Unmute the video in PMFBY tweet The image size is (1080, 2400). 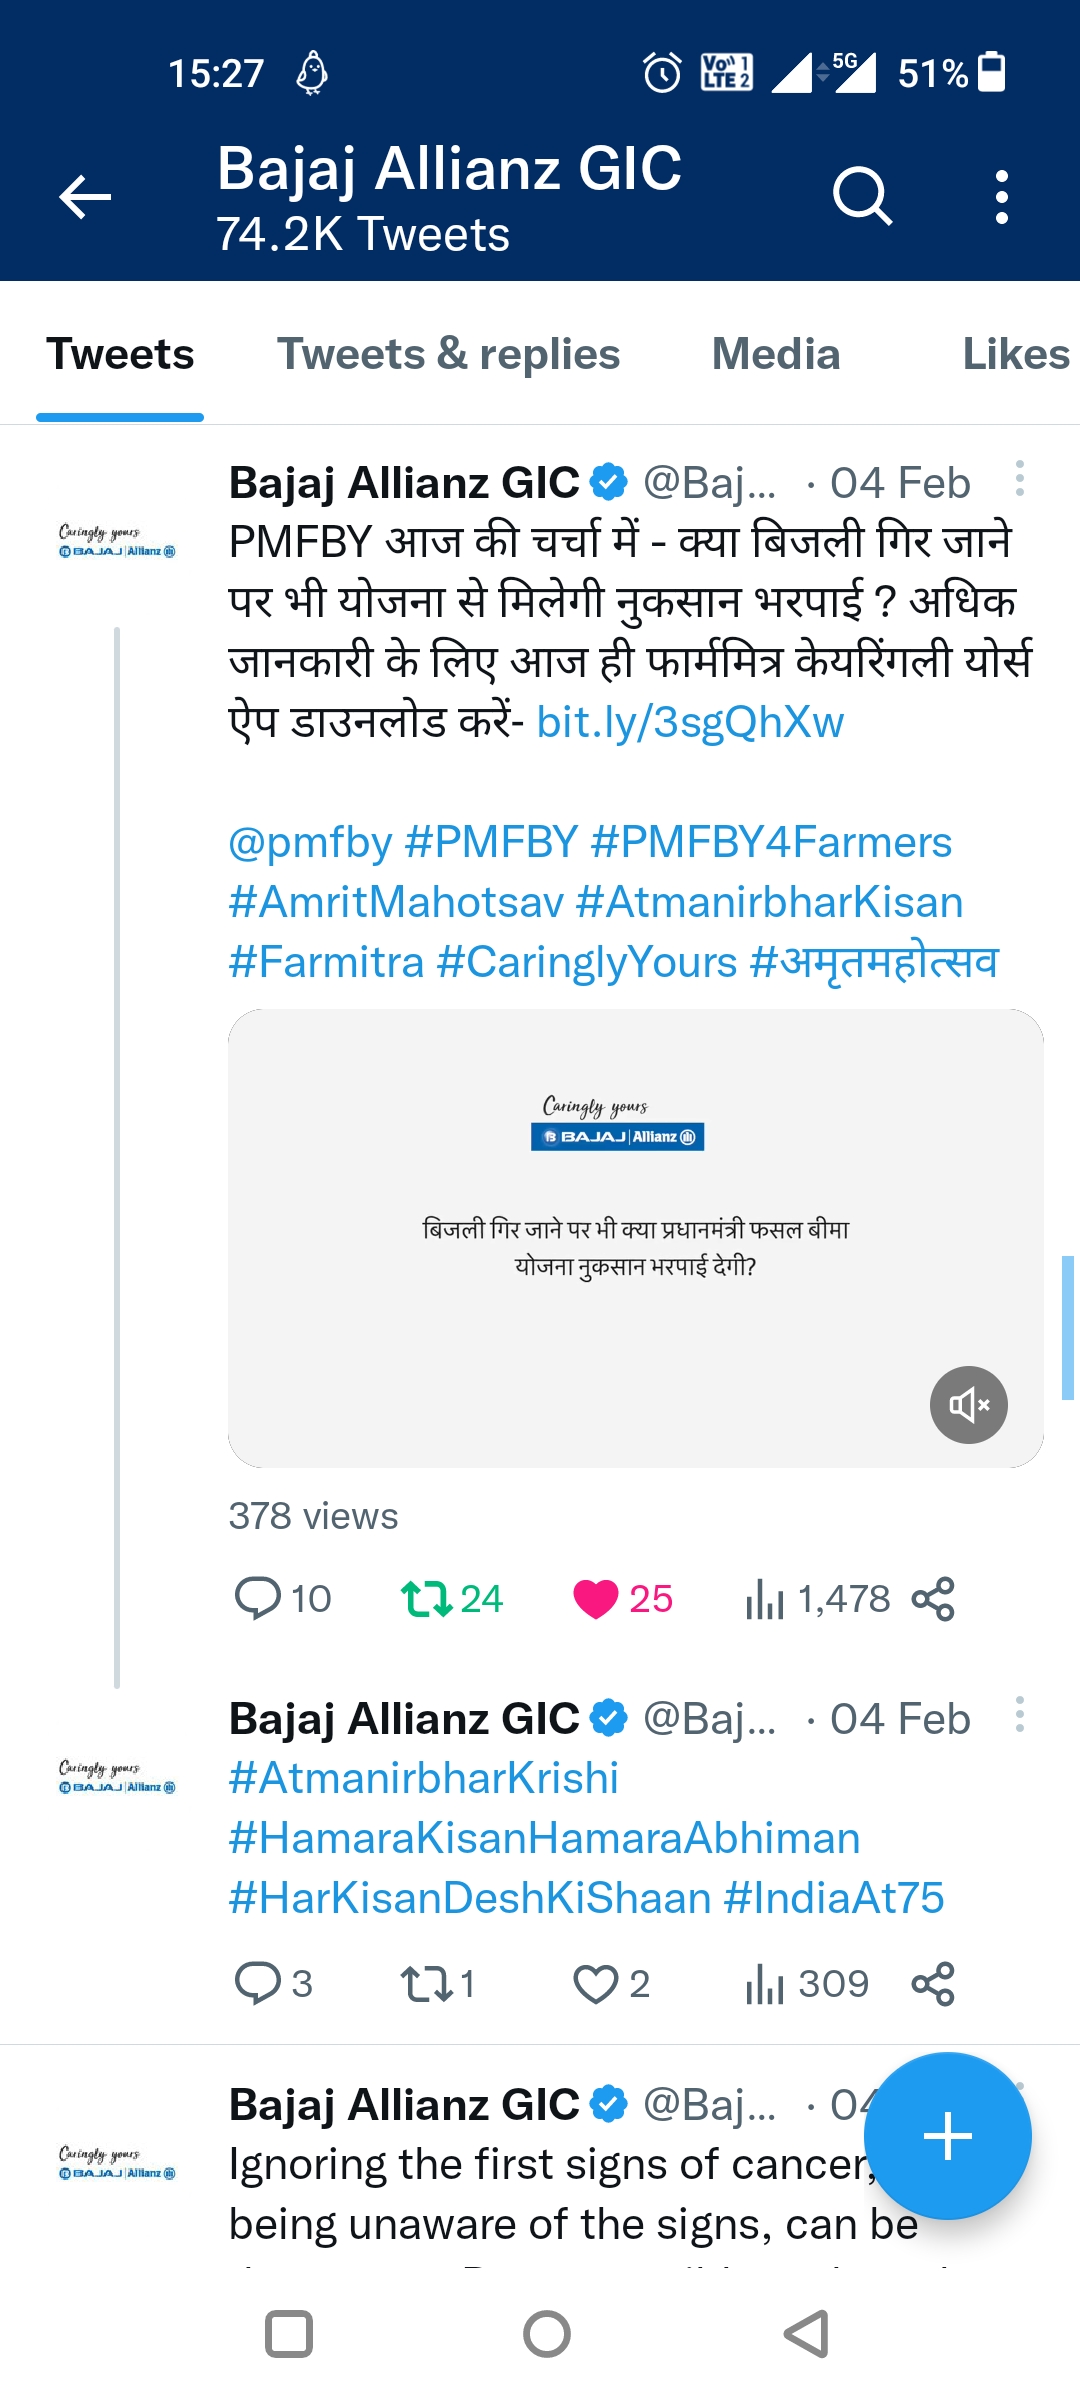(968, 1405)
